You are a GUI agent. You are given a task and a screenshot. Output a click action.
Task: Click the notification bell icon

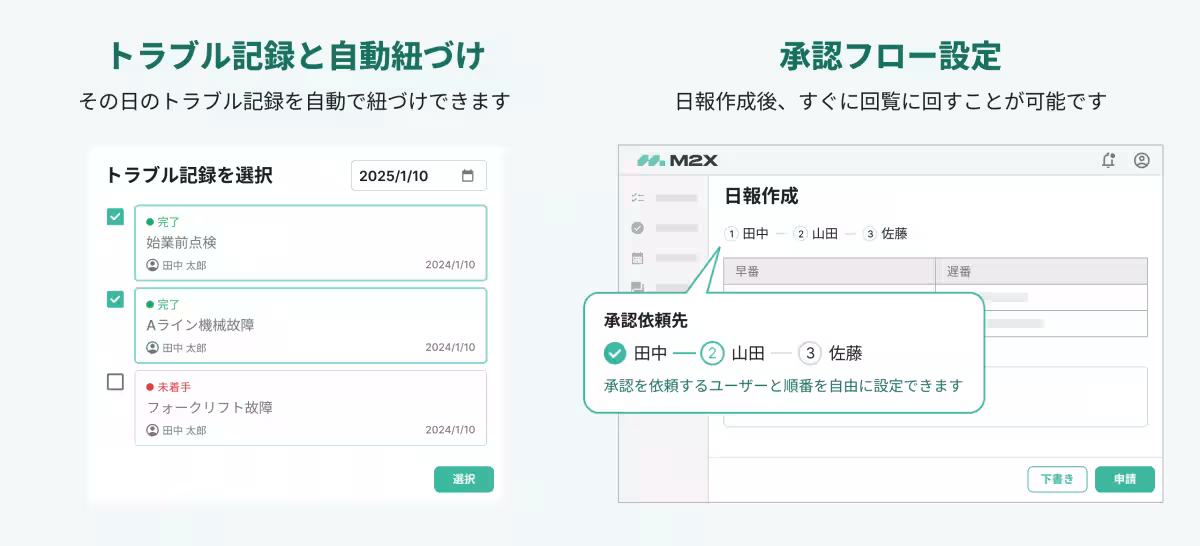[x=1108, y=160]
